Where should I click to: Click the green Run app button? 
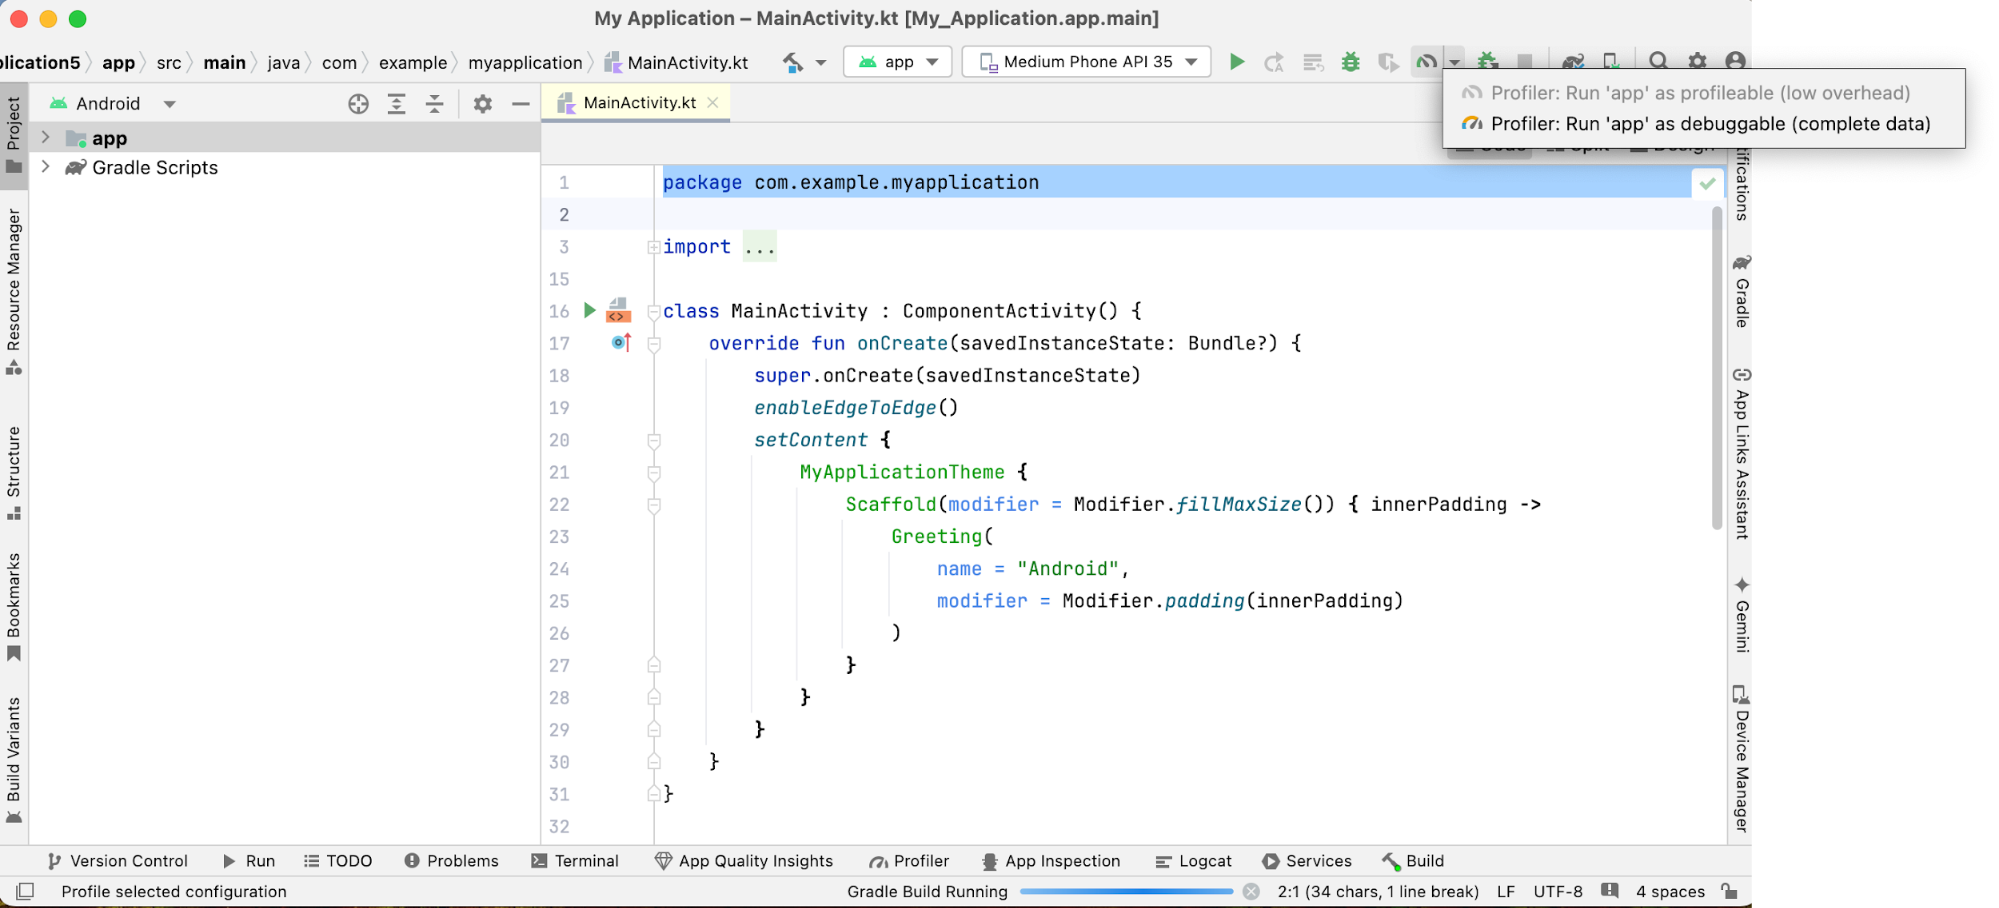point(1237,62)
